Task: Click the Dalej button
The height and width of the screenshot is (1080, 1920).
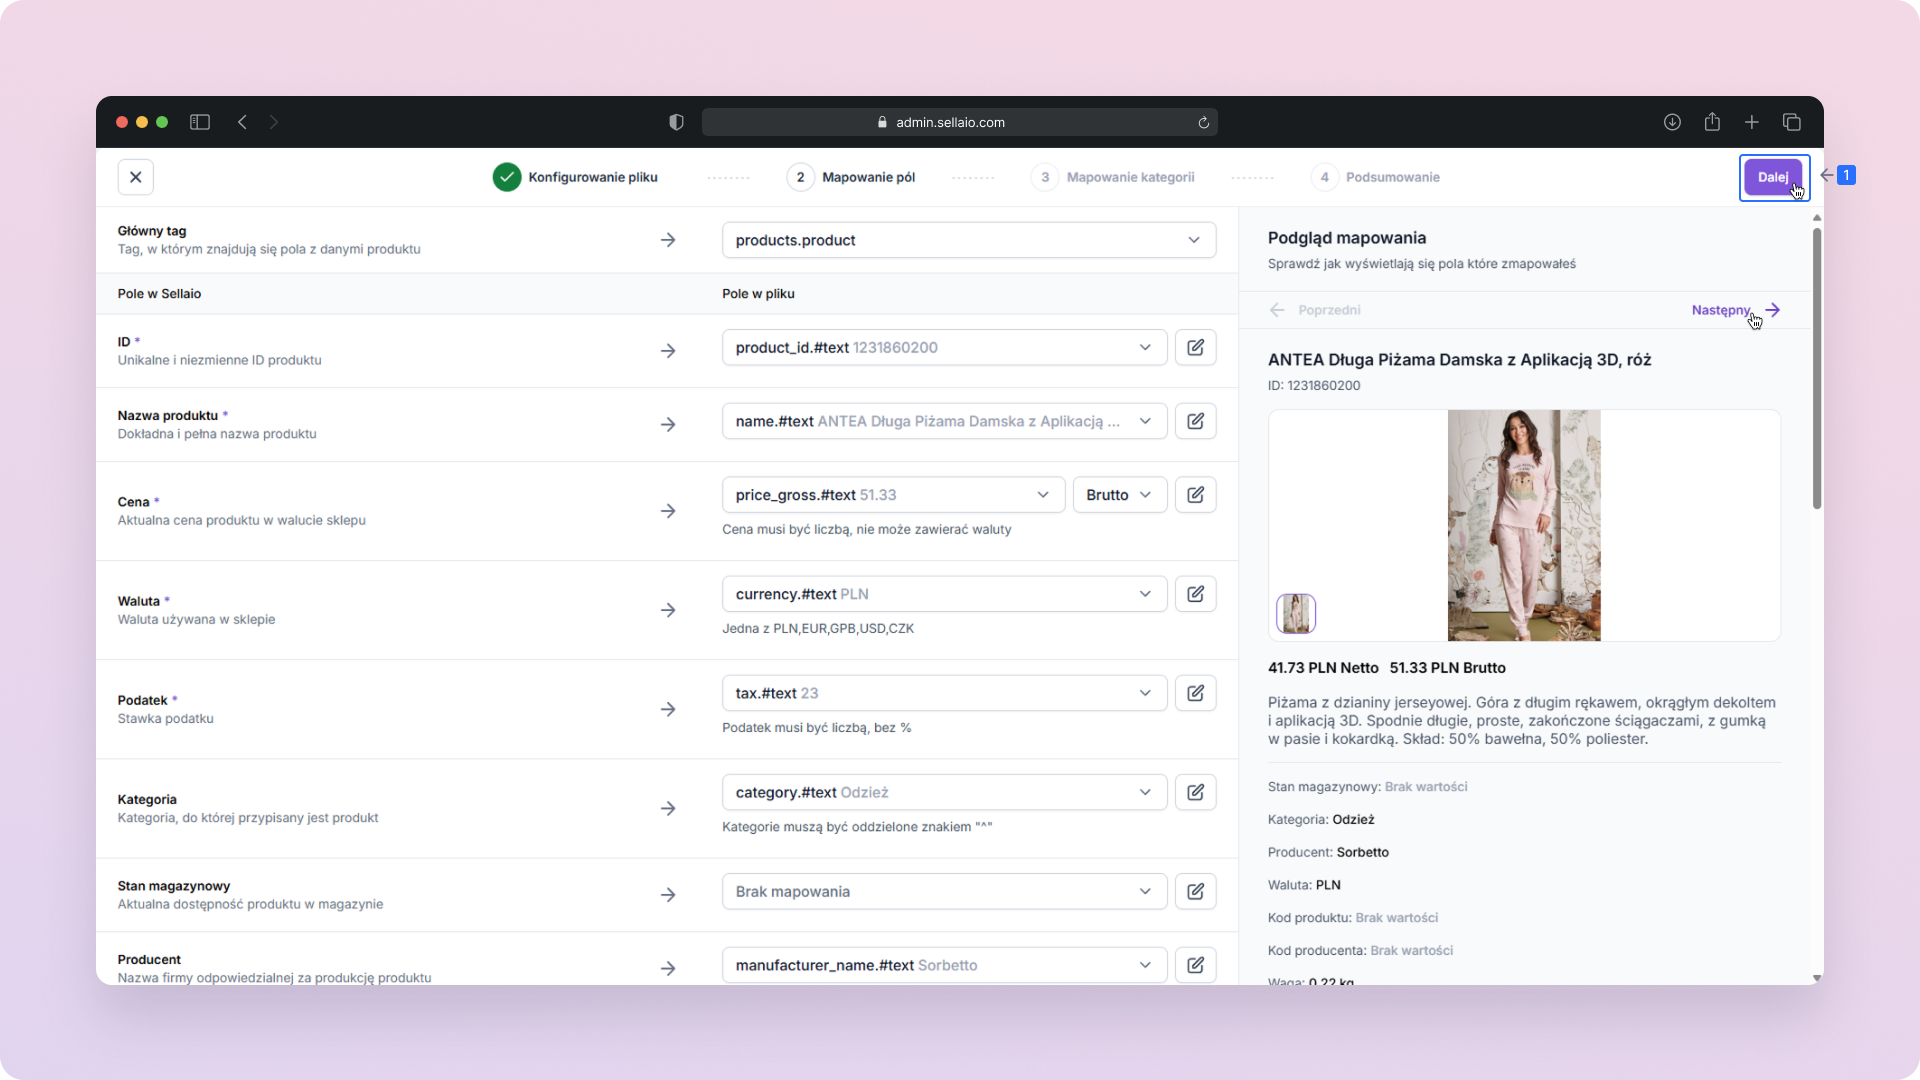Action: (x=1773, y=177)
